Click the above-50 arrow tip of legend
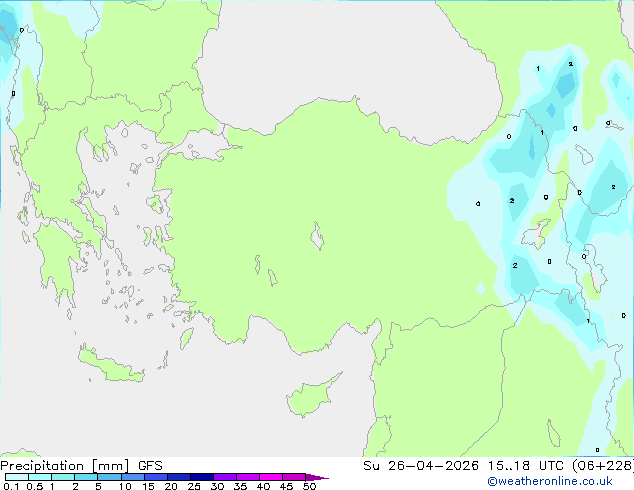 (317, 477)
